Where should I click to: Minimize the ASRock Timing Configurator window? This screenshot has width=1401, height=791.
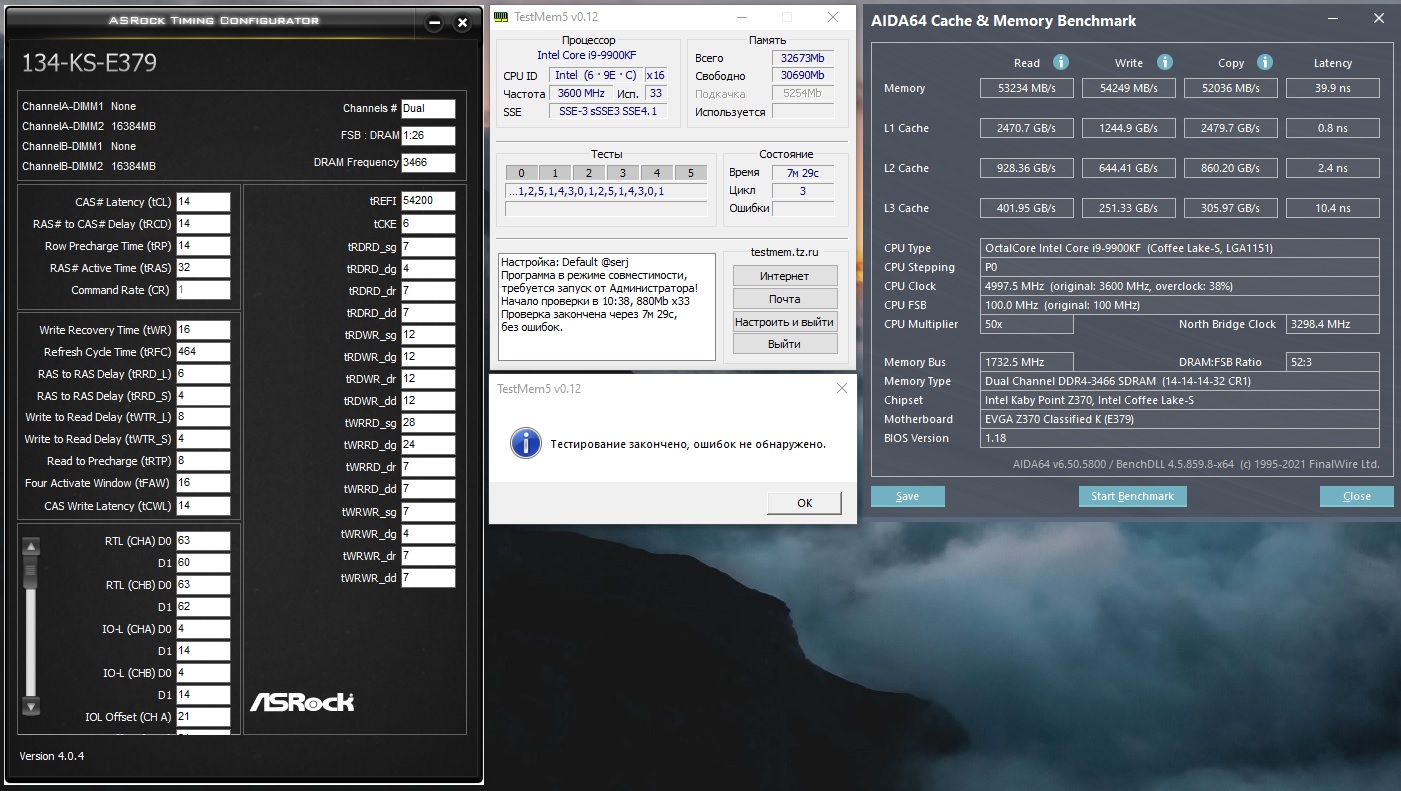tap(433, 23)
